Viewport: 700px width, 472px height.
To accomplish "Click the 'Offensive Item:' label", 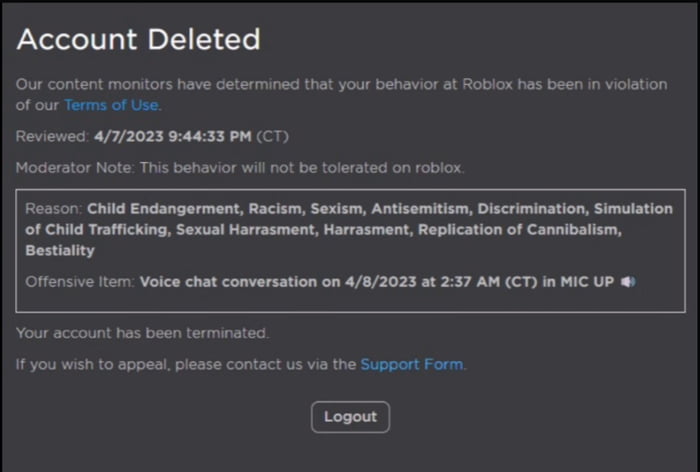I will pos(80,282).
